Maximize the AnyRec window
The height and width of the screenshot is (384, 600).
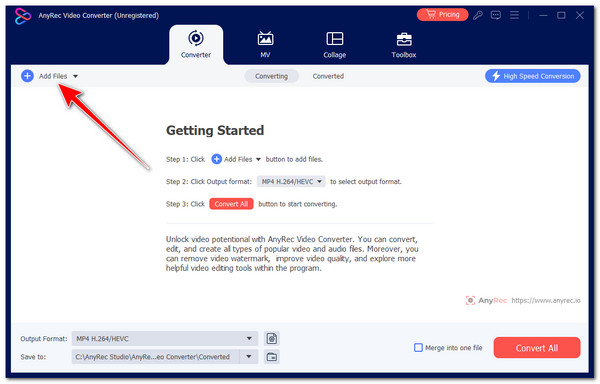pyautogui.click(x=561, y=15)
